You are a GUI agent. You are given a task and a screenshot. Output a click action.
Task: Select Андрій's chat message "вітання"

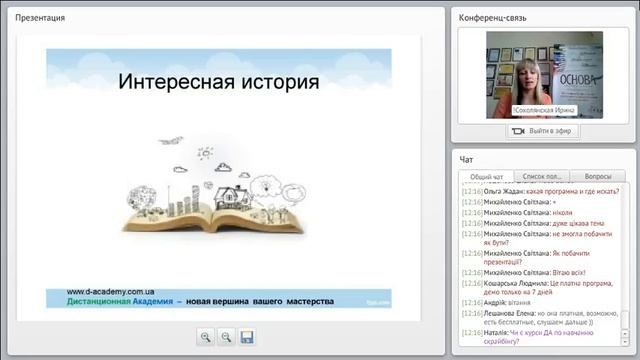point(496,303)
